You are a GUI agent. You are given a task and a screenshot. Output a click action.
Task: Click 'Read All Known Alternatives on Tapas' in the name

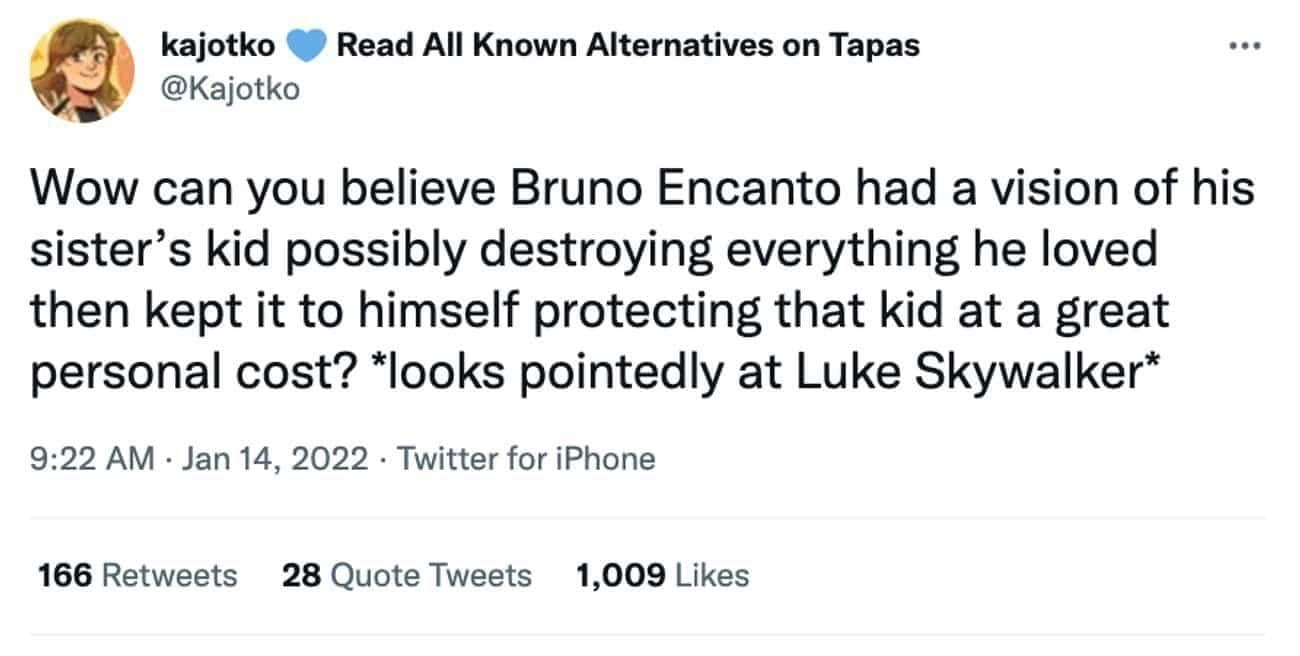629,44
